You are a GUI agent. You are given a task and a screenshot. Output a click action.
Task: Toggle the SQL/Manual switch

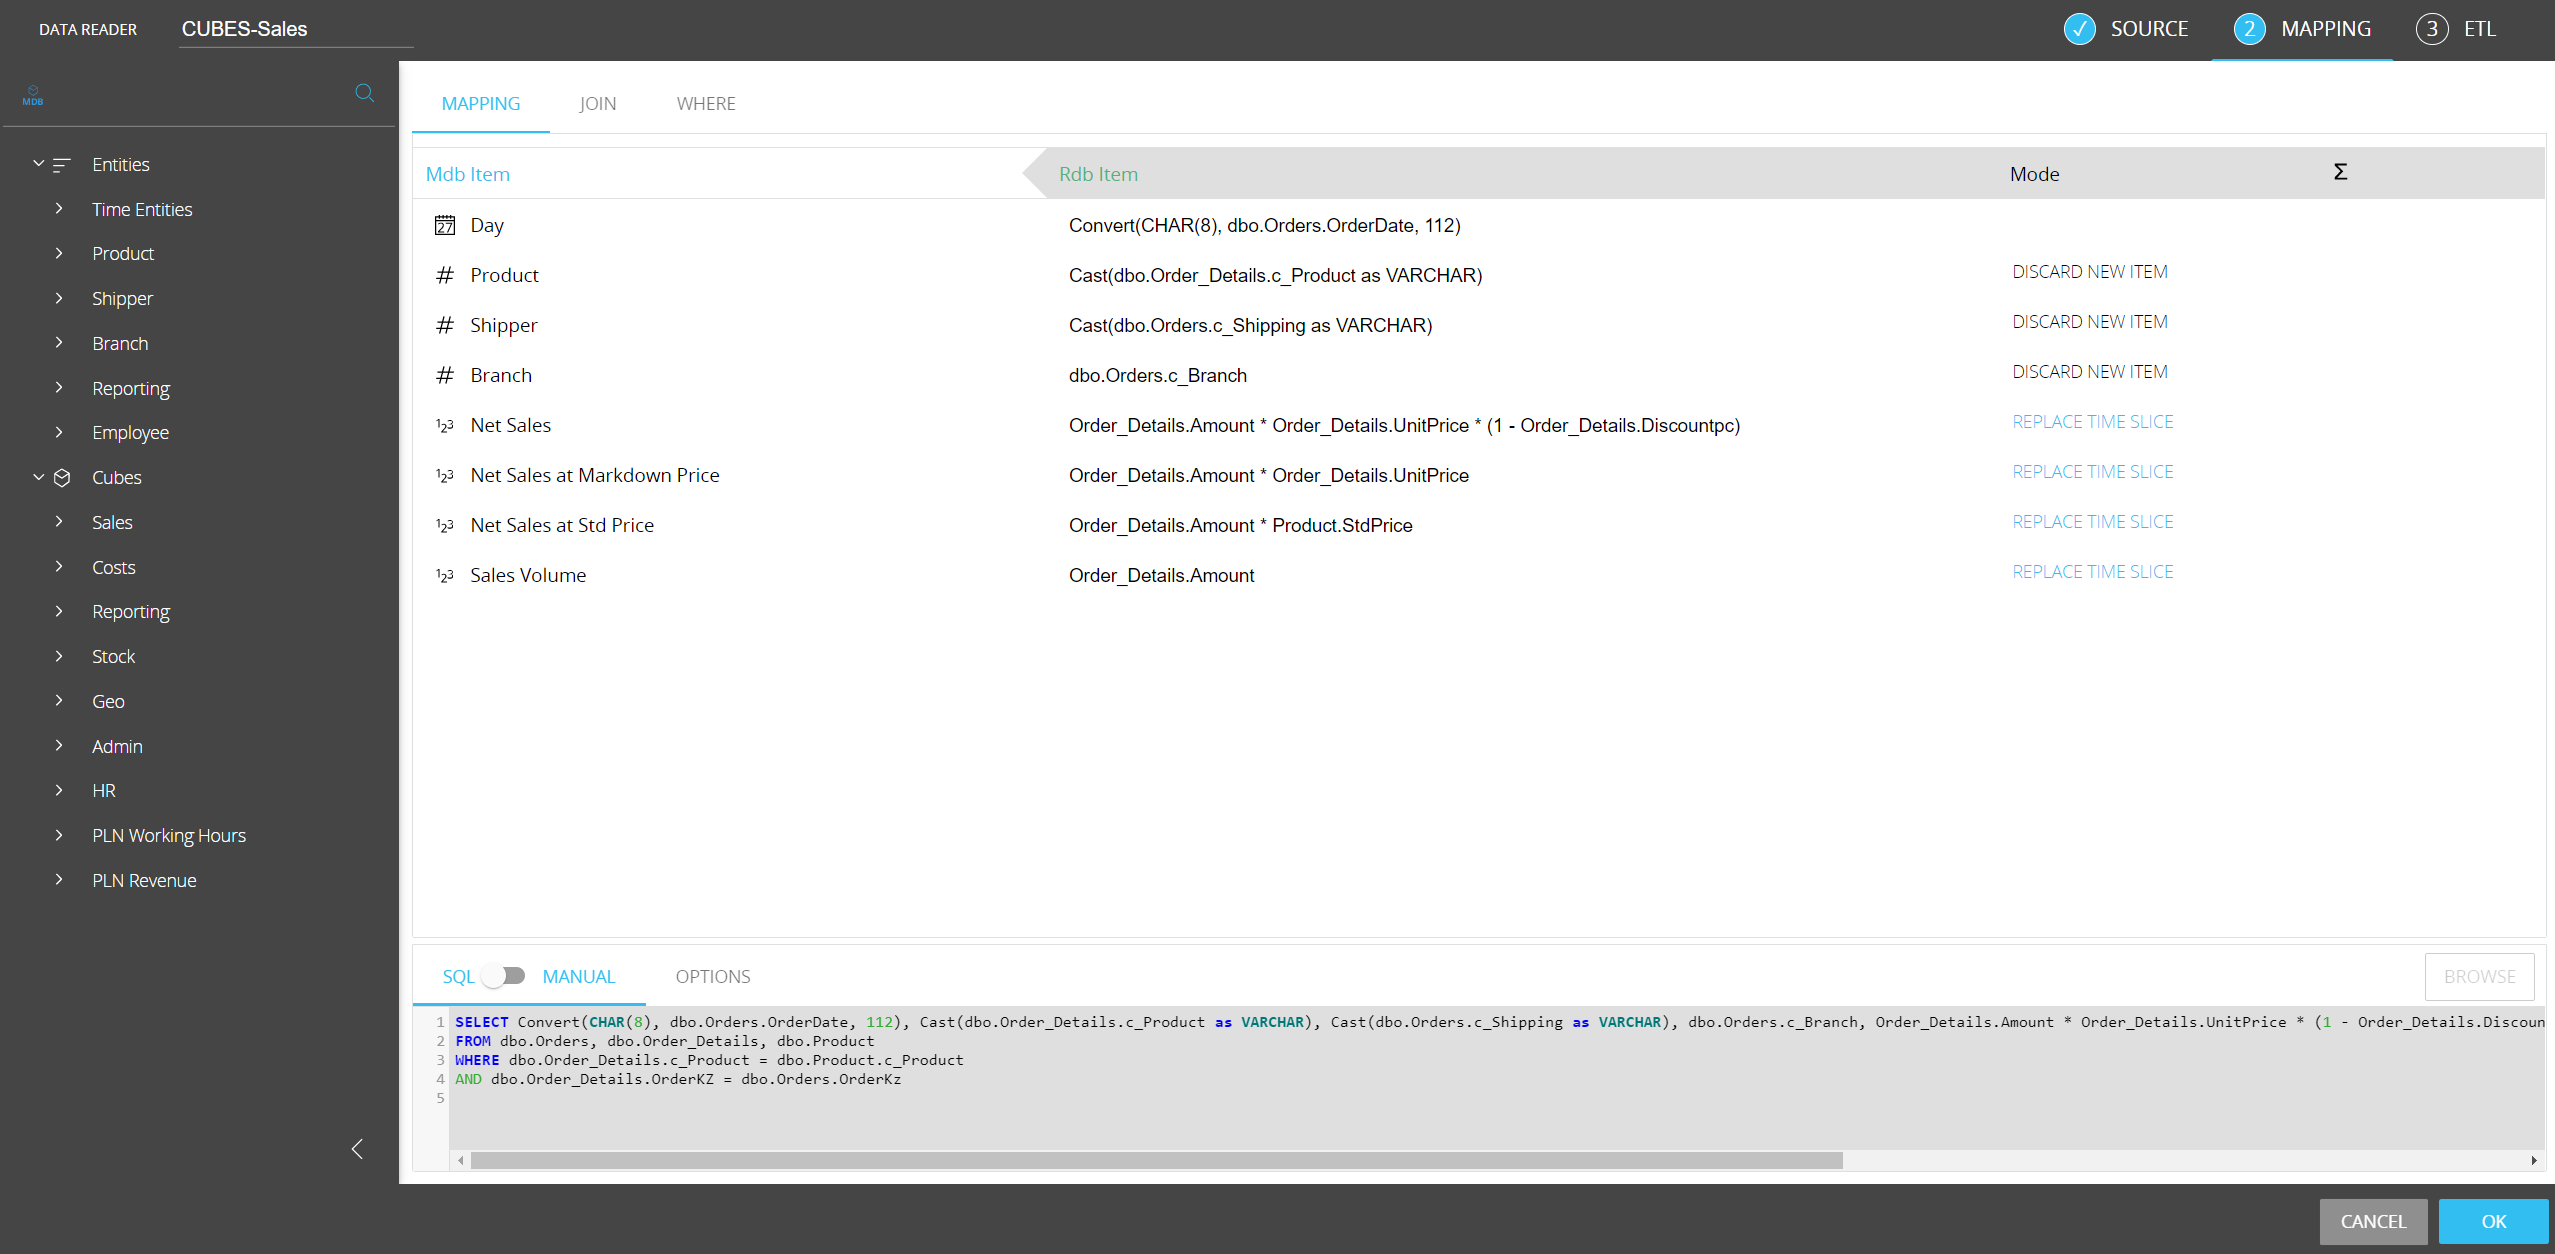coord(504,976)
